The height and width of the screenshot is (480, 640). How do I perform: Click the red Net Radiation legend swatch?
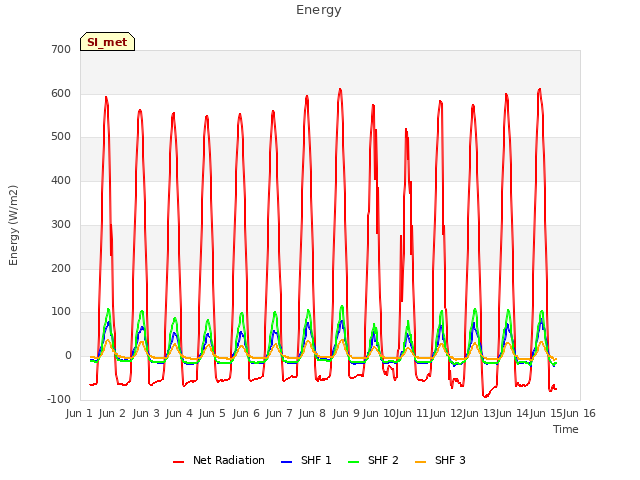[178, 462]
